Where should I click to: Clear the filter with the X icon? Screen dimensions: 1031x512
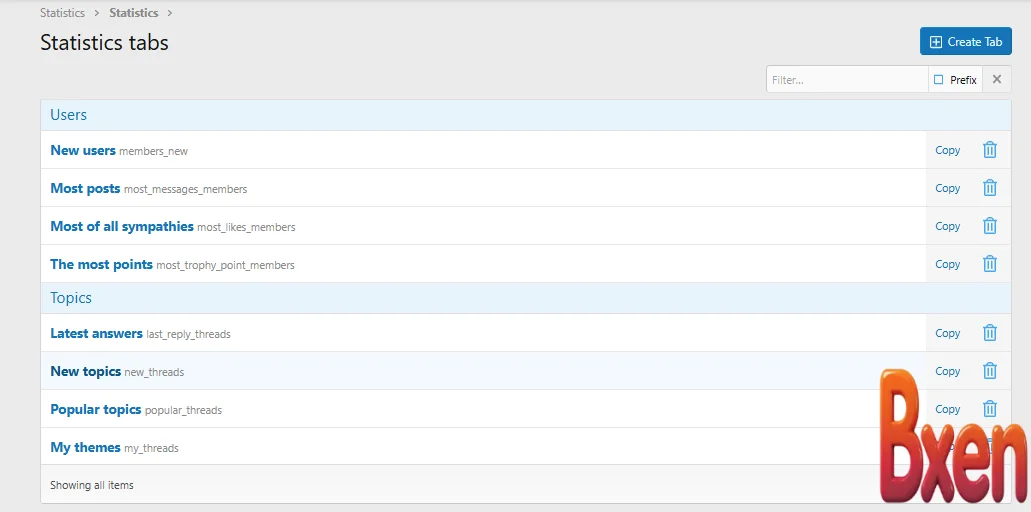[996, 79]
